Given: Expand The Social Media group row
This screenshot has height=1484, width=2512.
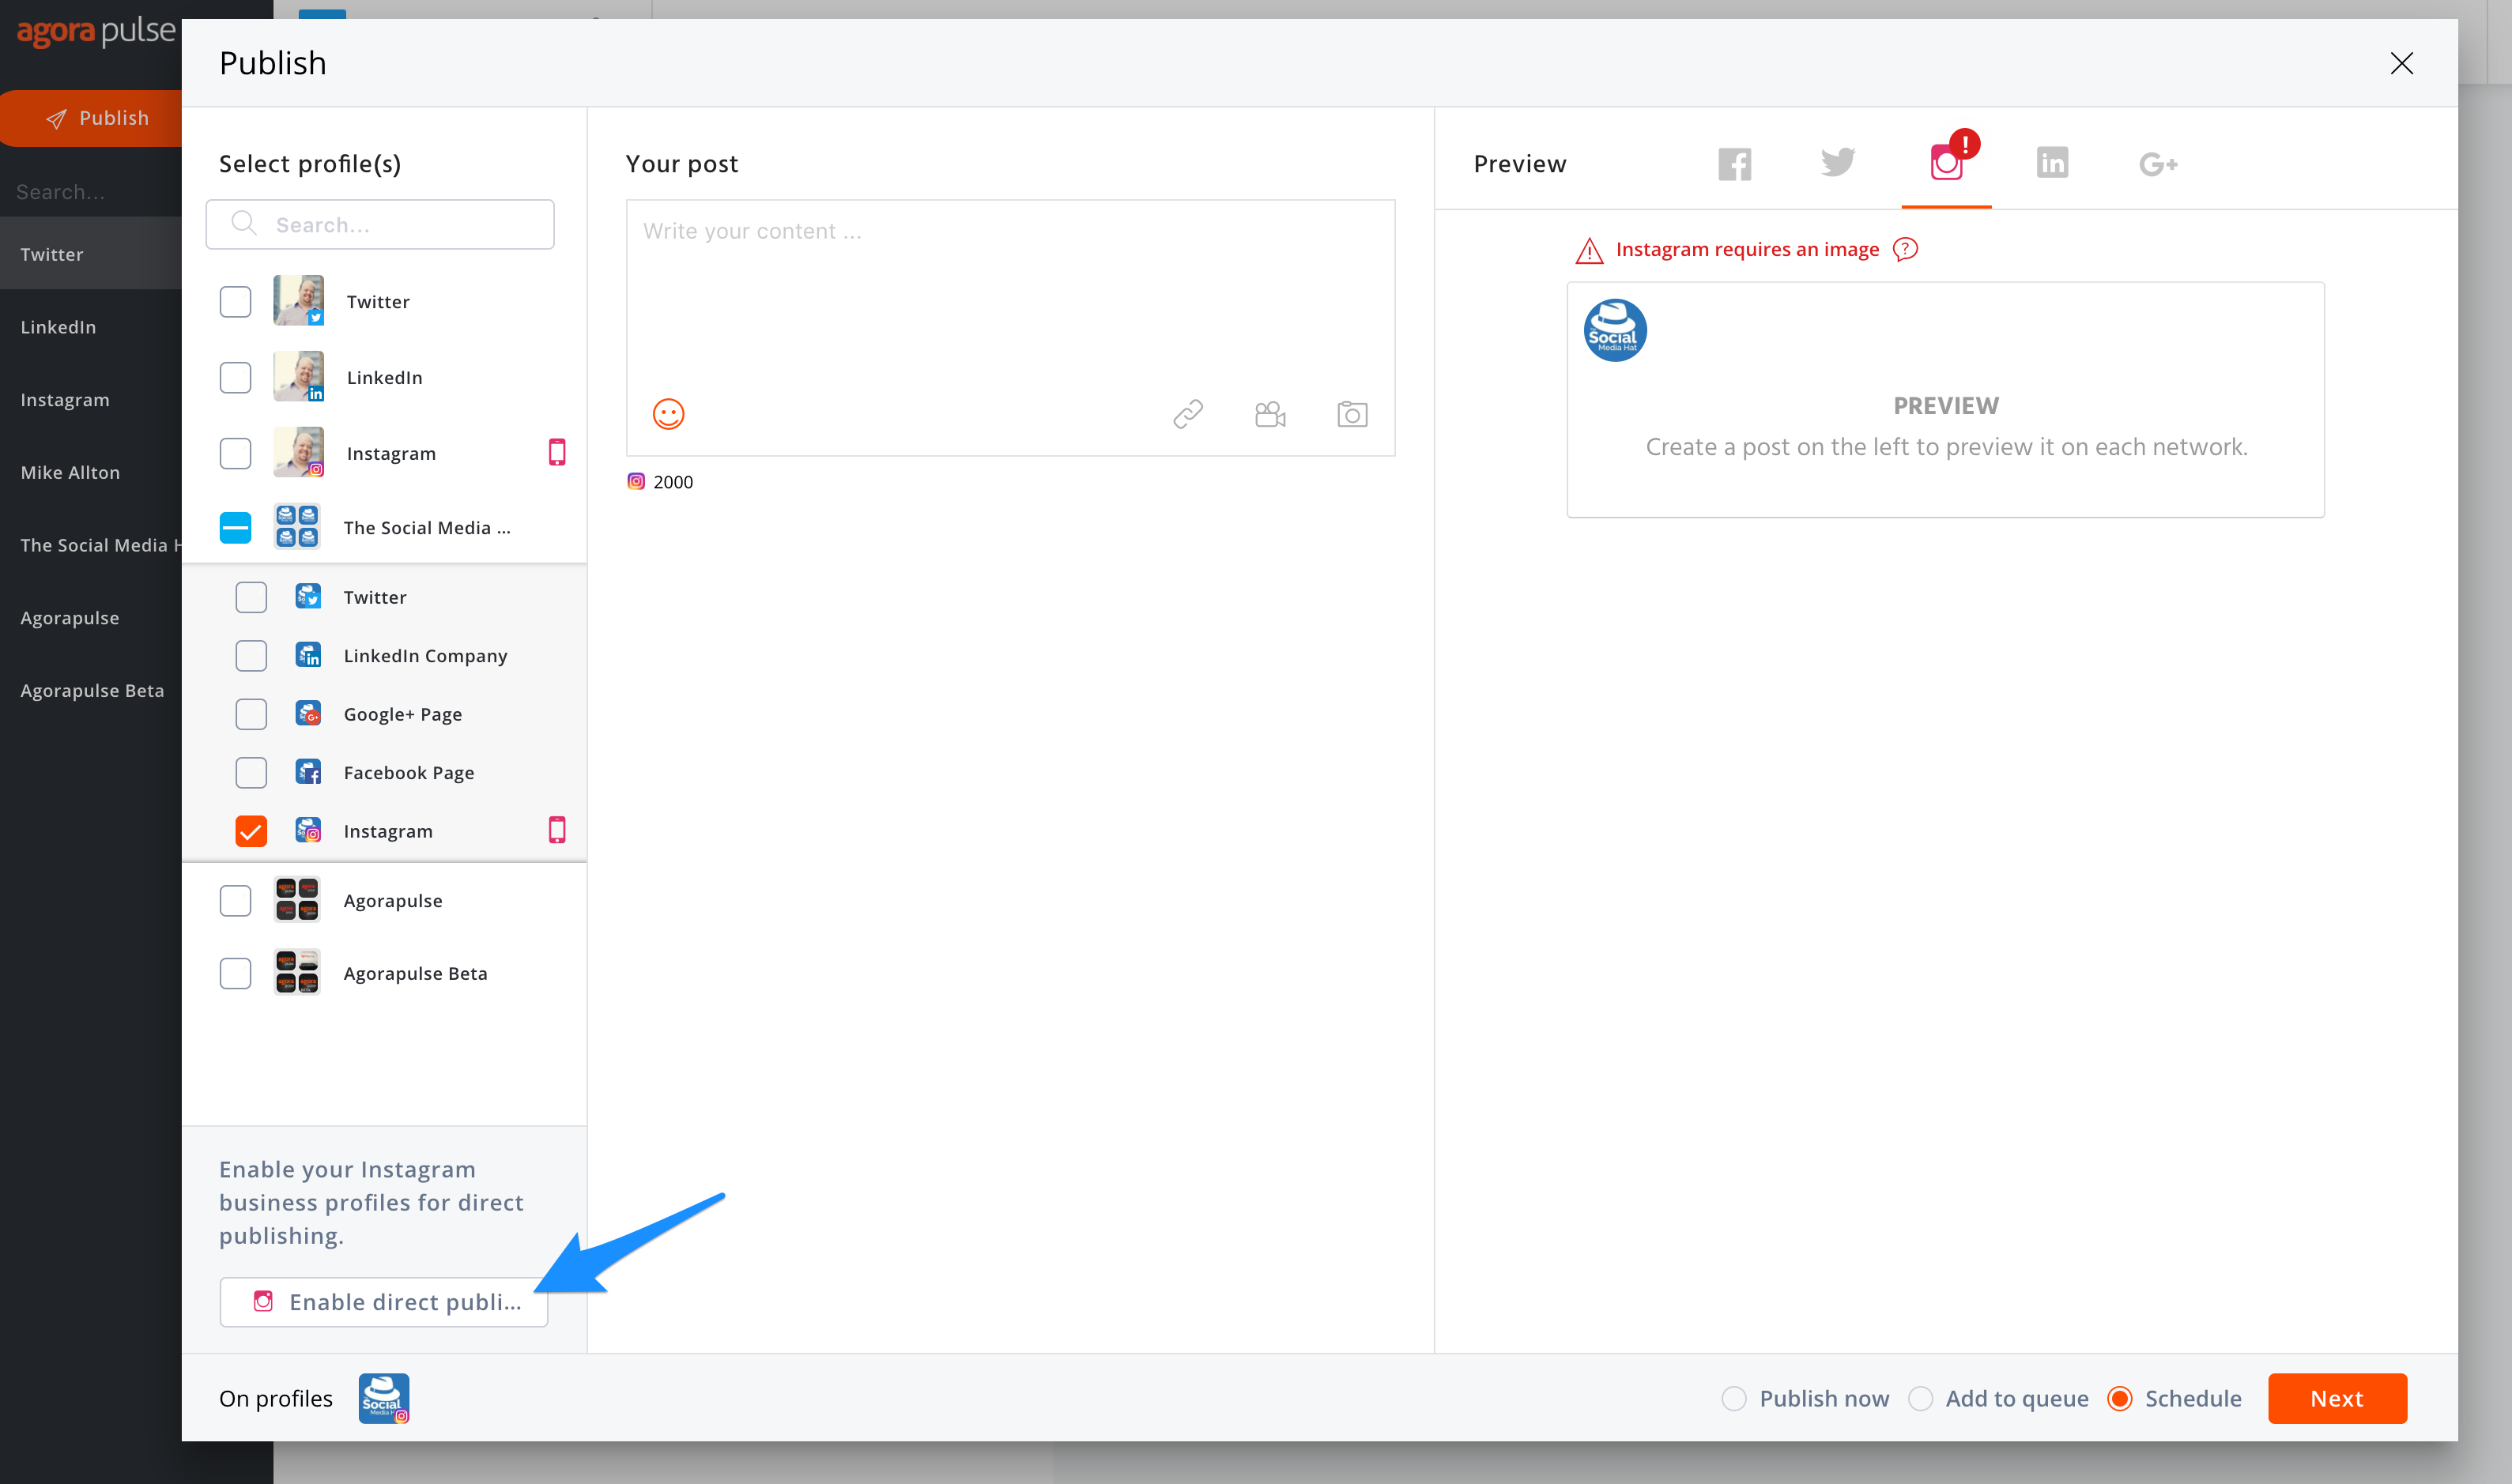Looking at the screenshot, I should tap(384, 527).
